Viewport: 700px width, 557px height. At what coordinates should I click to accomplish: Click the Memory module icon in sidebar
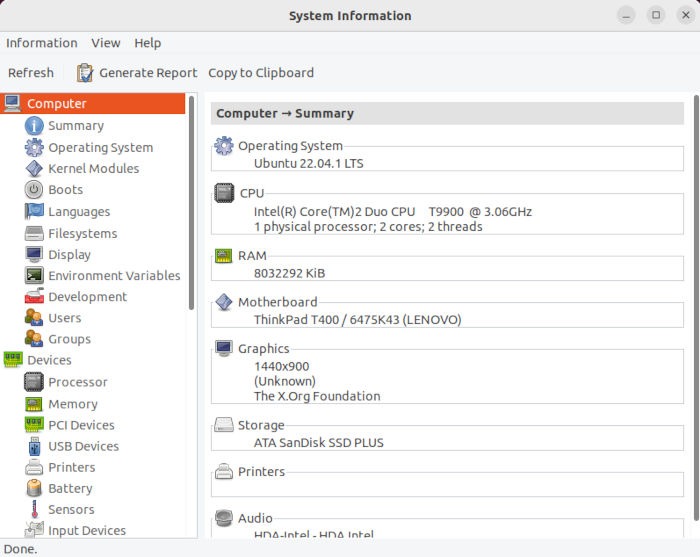pos(34,404)
